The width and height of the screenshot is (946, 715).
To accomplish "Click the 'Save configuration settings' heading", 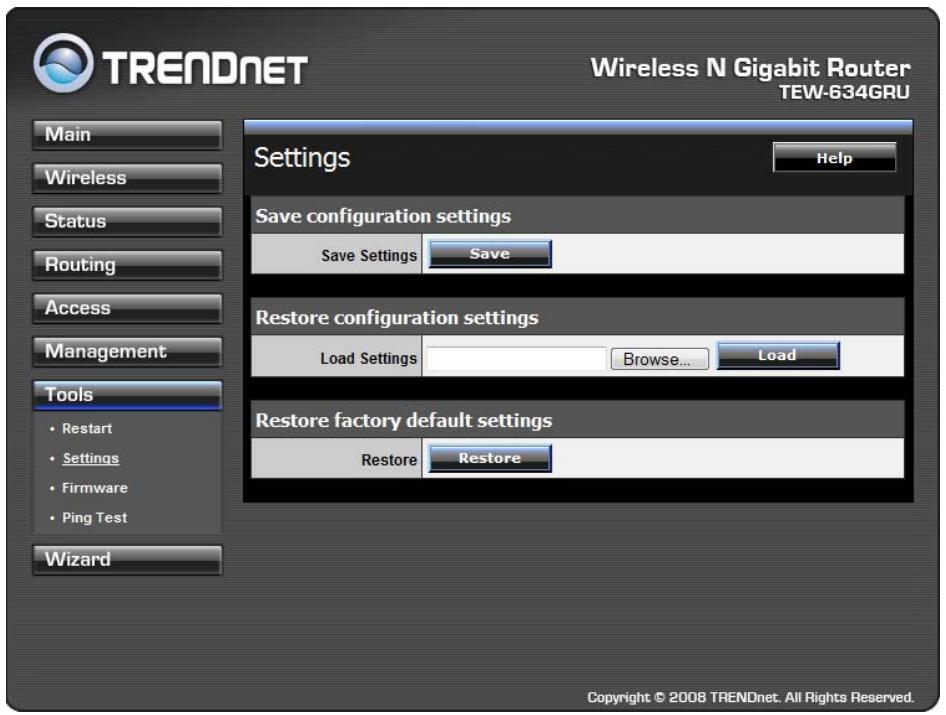I will click(x=383, y=216).
